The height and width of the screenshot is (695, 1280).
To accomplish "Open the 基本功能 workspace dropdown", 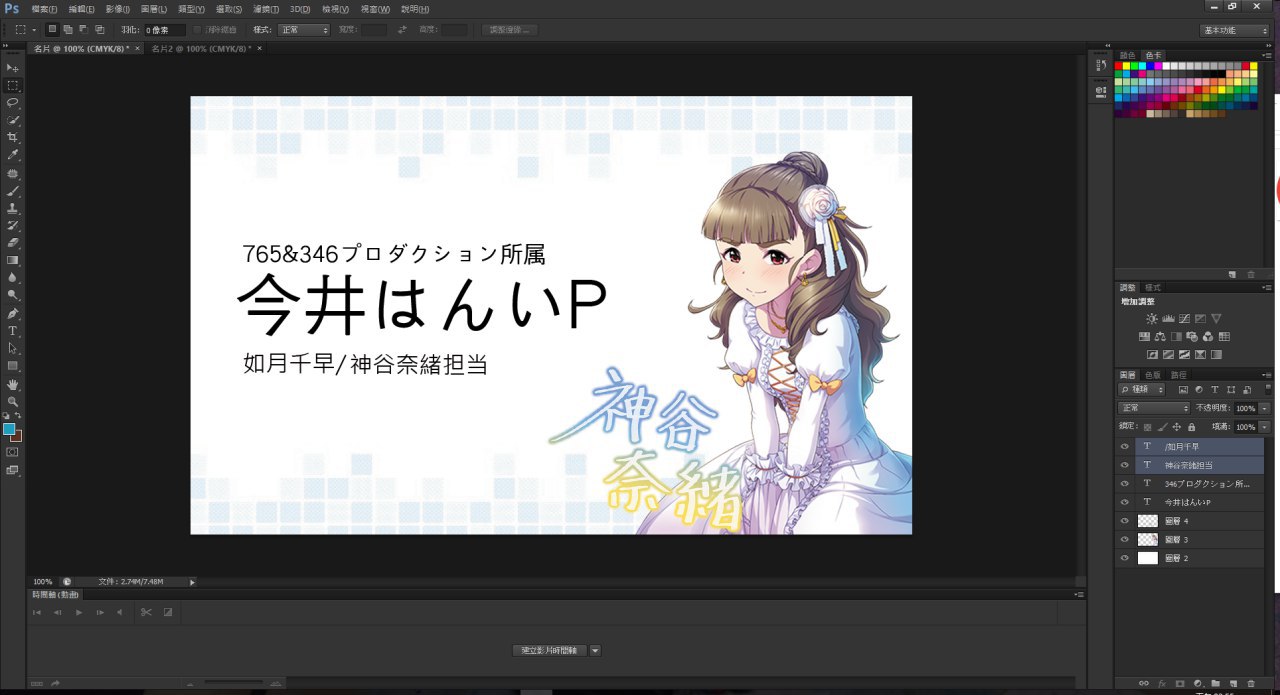I will (x=1234, y=30).
